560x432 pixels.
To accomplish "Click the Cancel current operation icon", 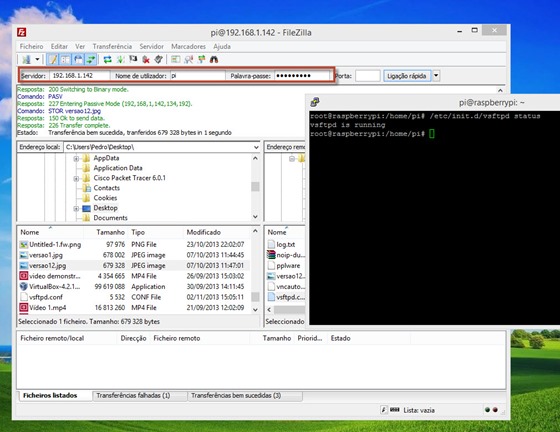I will pyautogui.click(x=133, y=59).
